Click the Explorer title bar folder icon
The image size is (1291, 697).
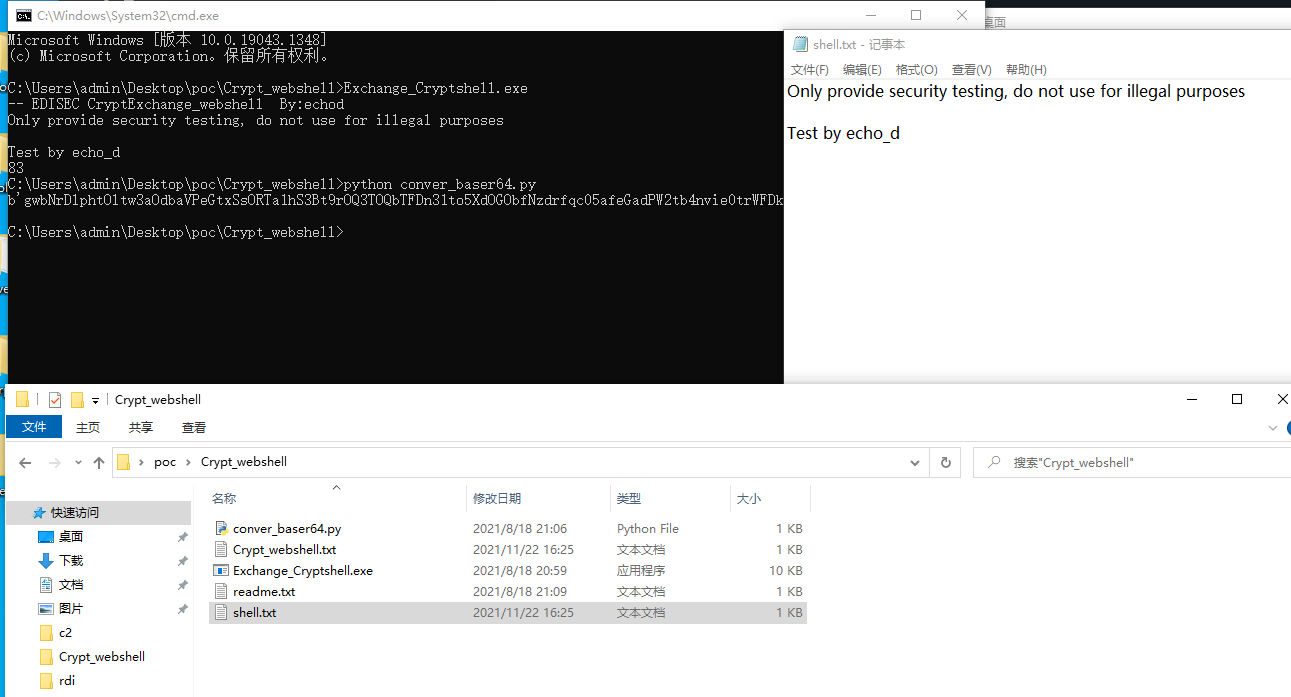pos(23,400)
